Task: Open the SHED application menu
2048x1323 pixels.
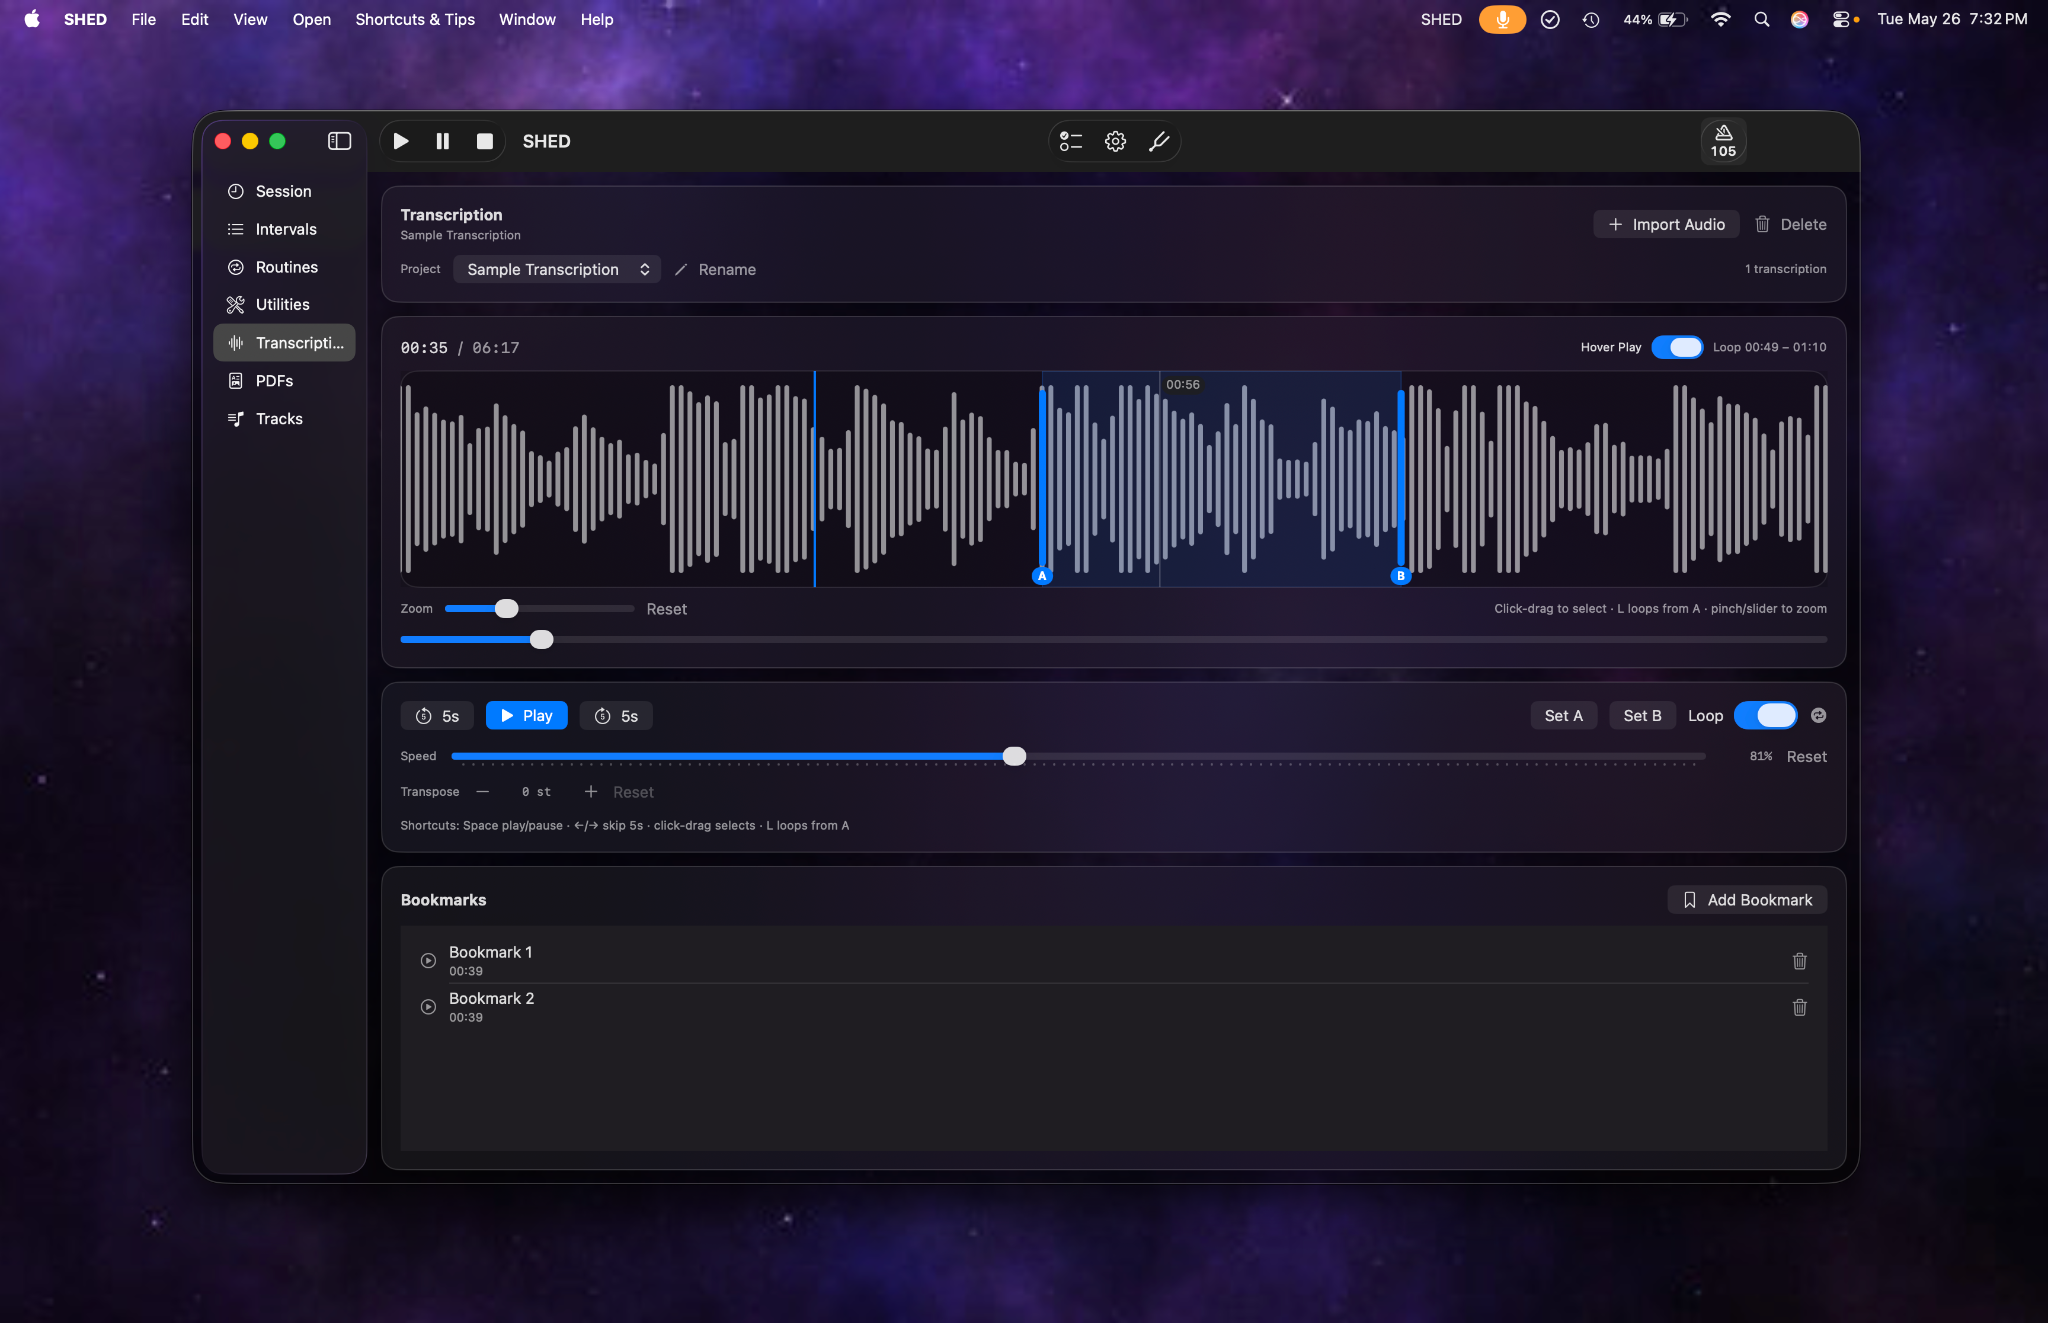Action: coord(85,19)
